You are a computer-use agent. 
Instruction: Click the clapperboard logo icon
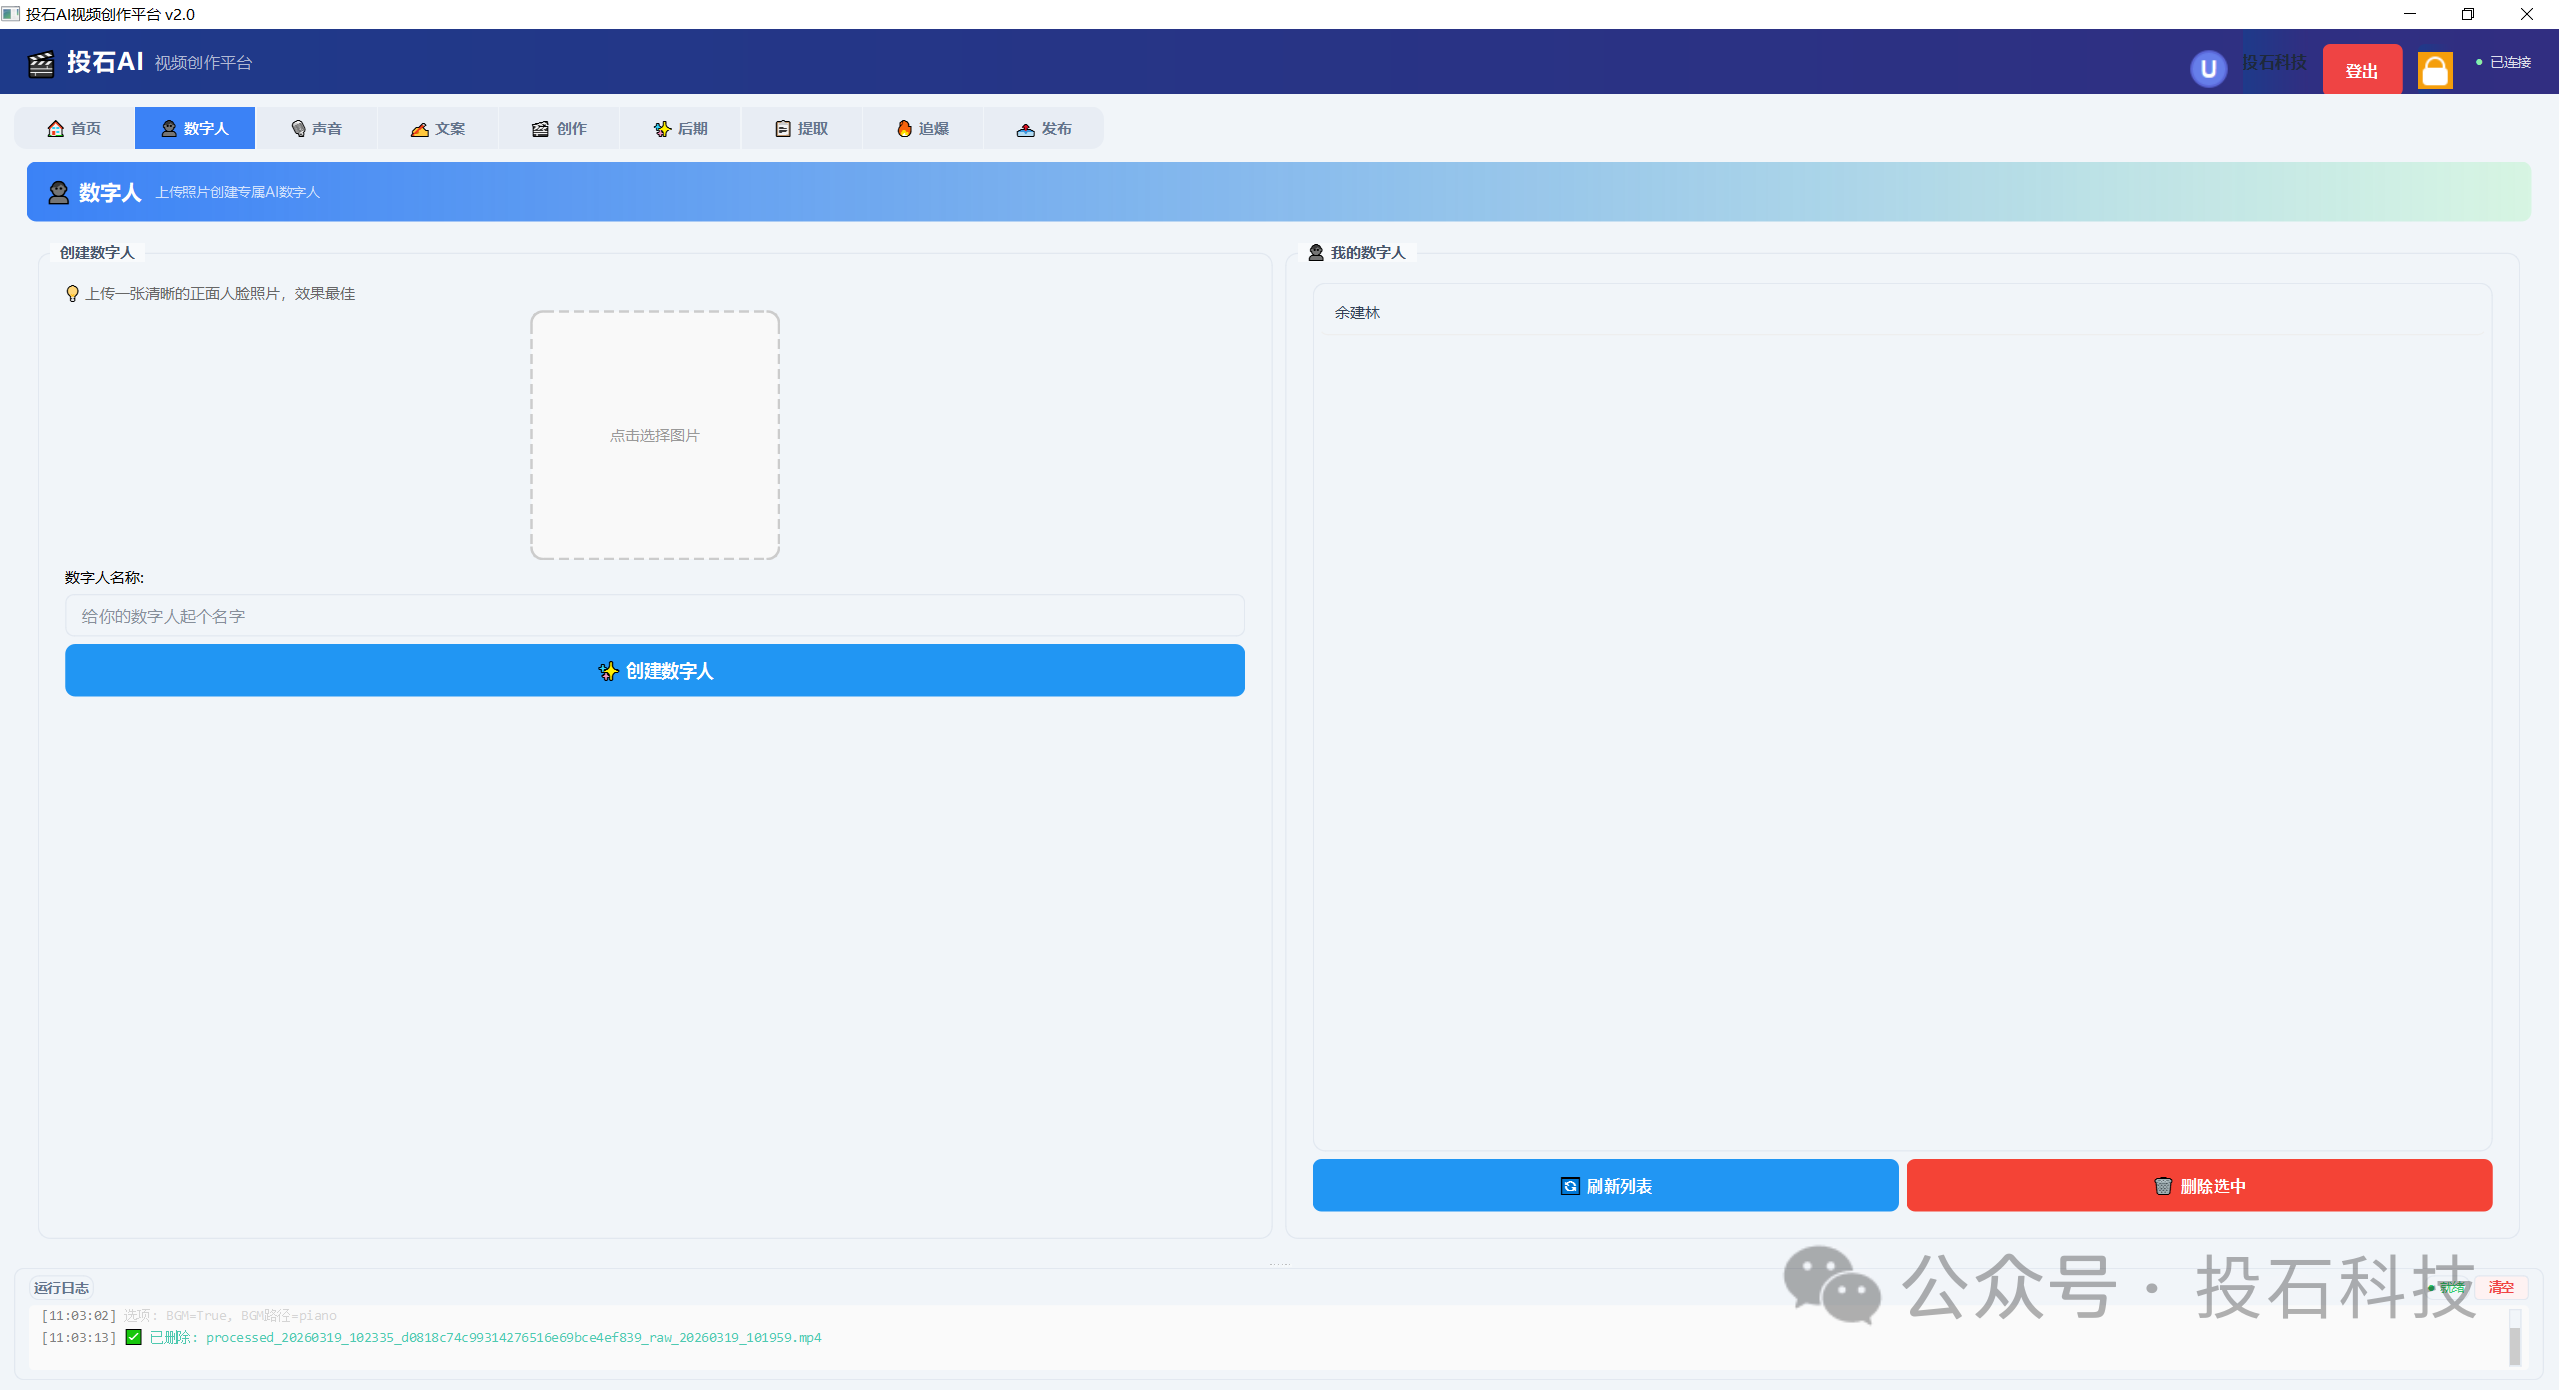tap(41, 63)
